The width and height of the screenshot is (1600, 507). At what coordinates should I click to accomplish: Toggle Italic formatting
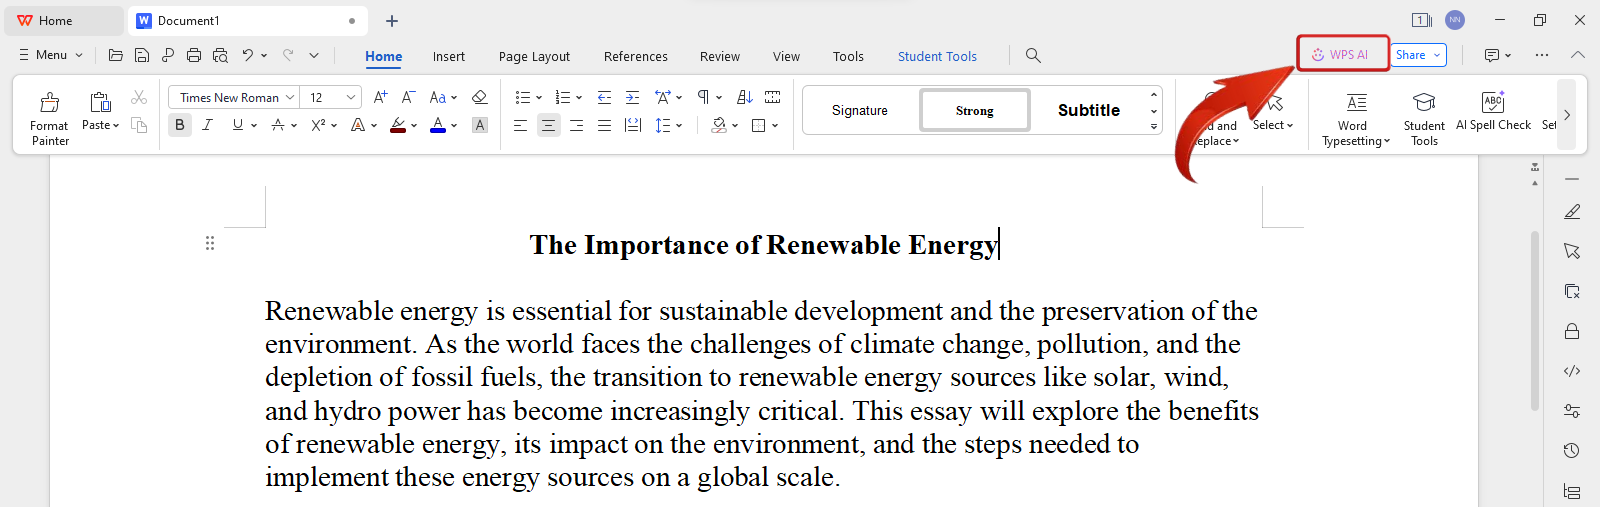coord(207,125)
